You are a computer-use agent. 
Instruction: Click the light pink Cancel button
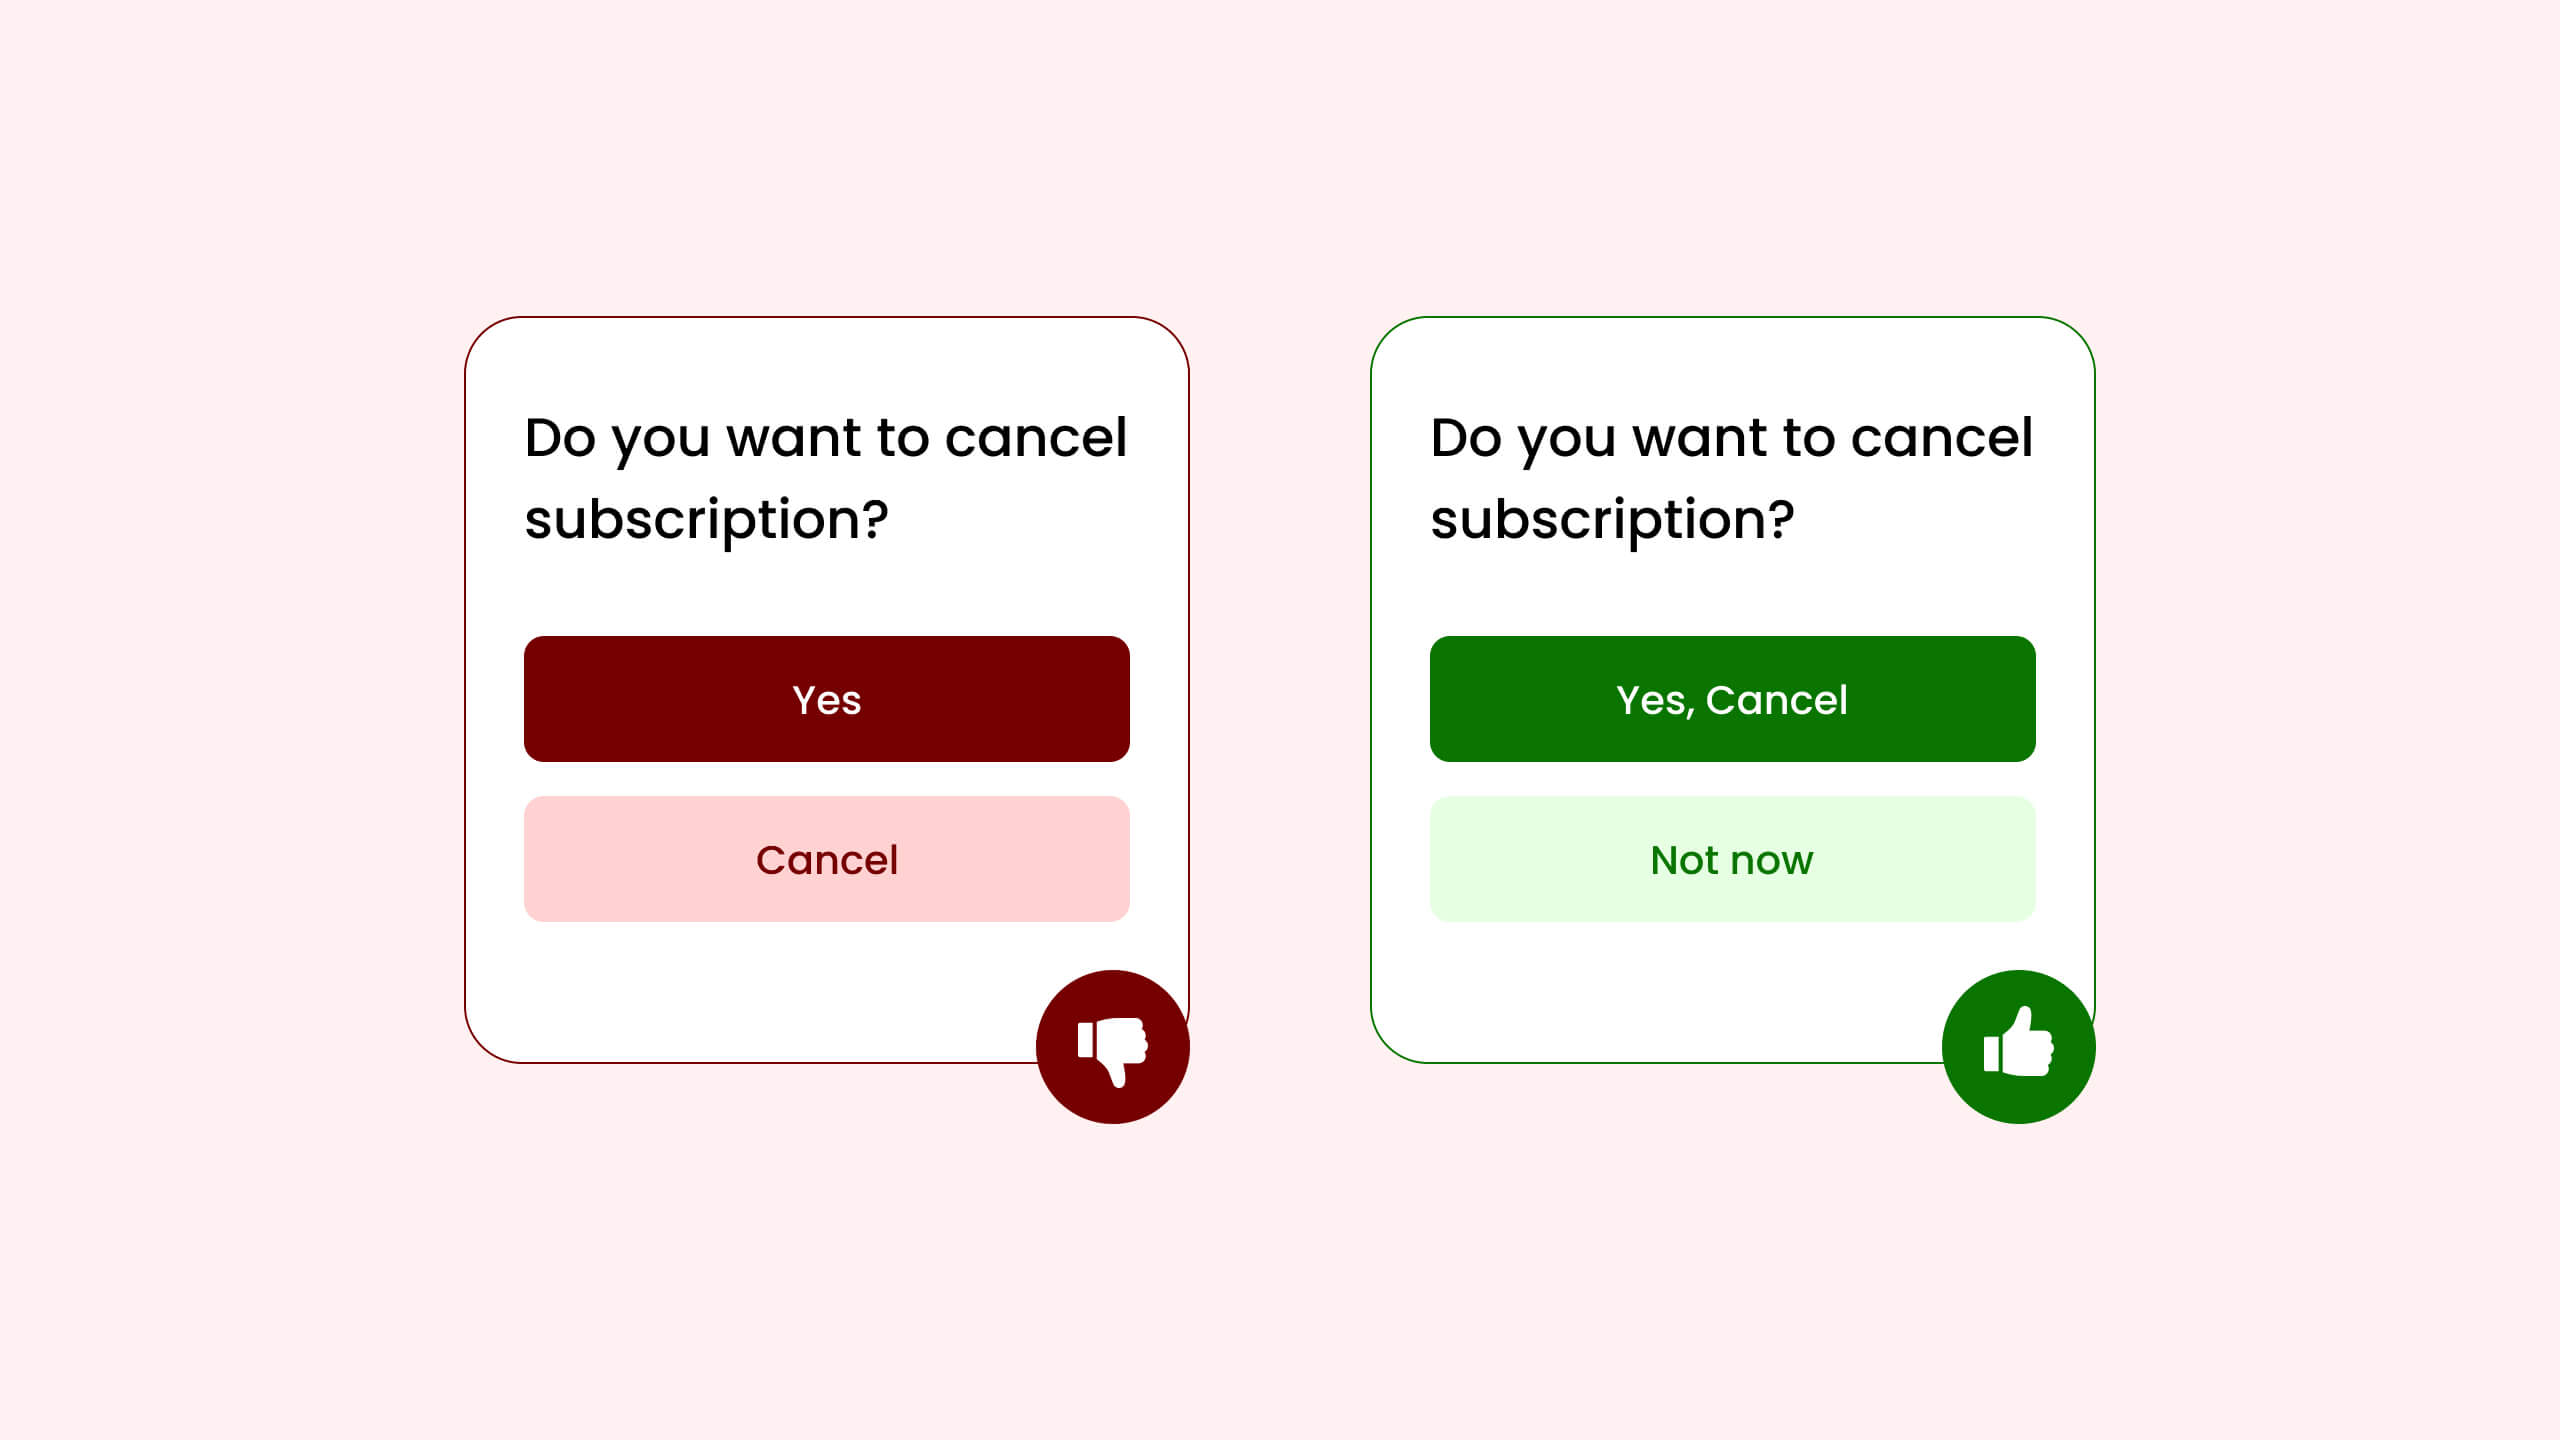point(826,858)
